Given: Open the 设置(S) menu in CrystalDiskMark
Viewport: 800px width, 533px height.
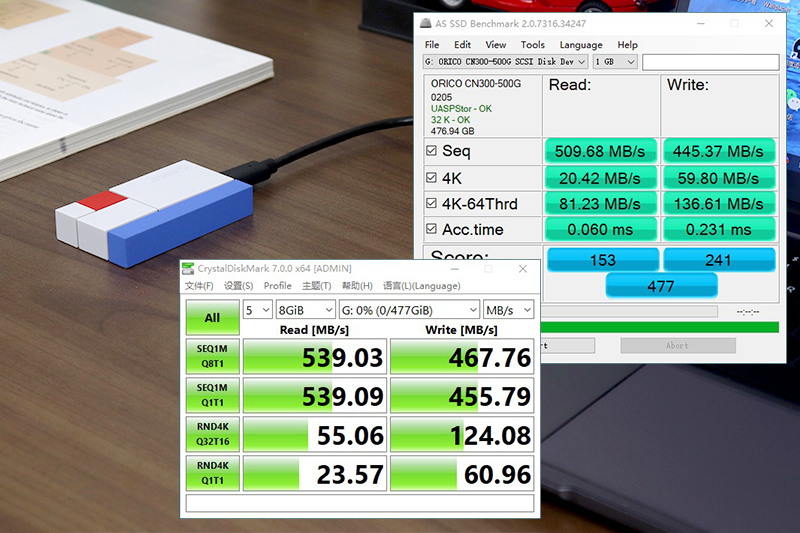Looking at the screenshot, I should pyautogui.click(x=238, y=286).
